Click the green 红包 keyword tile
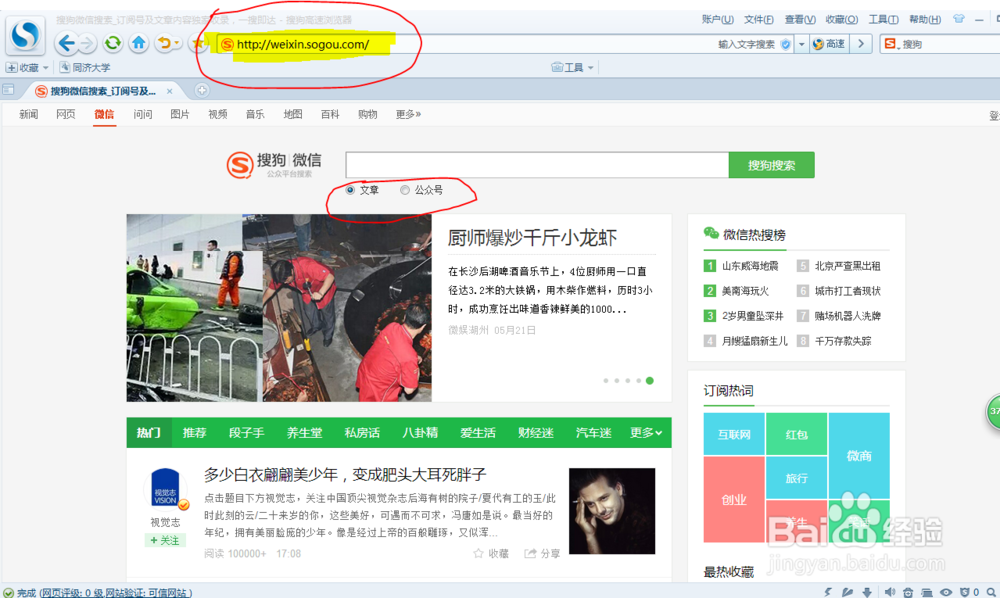Image resolution: width=1000 pixels, height=598 pixels. (x=797, y=434)
